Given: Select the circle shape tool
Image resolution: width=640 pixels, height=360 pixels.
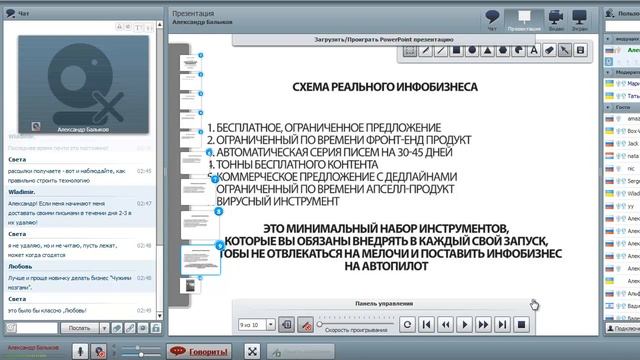Looking at the screenshot, I should (x=472, y=51).
